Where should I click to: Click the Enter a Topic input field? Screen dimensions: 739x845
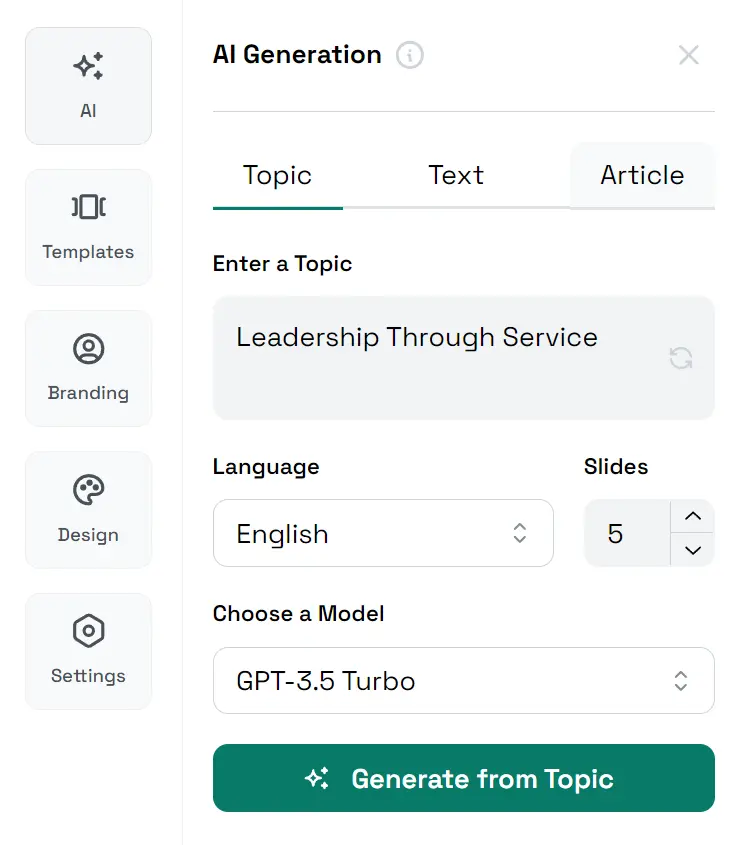(430, 358)
